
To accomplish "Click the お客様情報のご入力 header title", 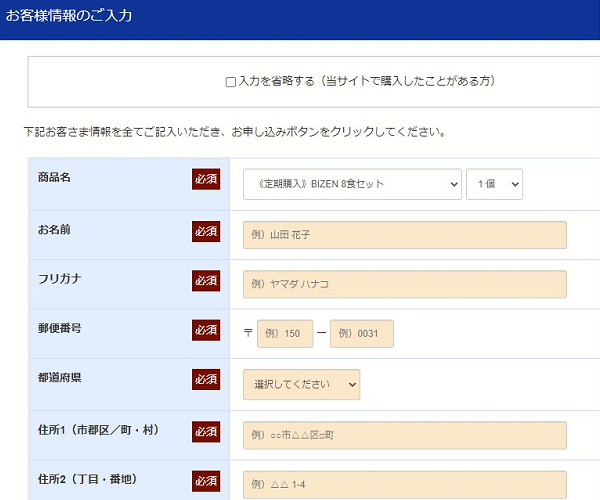I will (x=69, y=16).
